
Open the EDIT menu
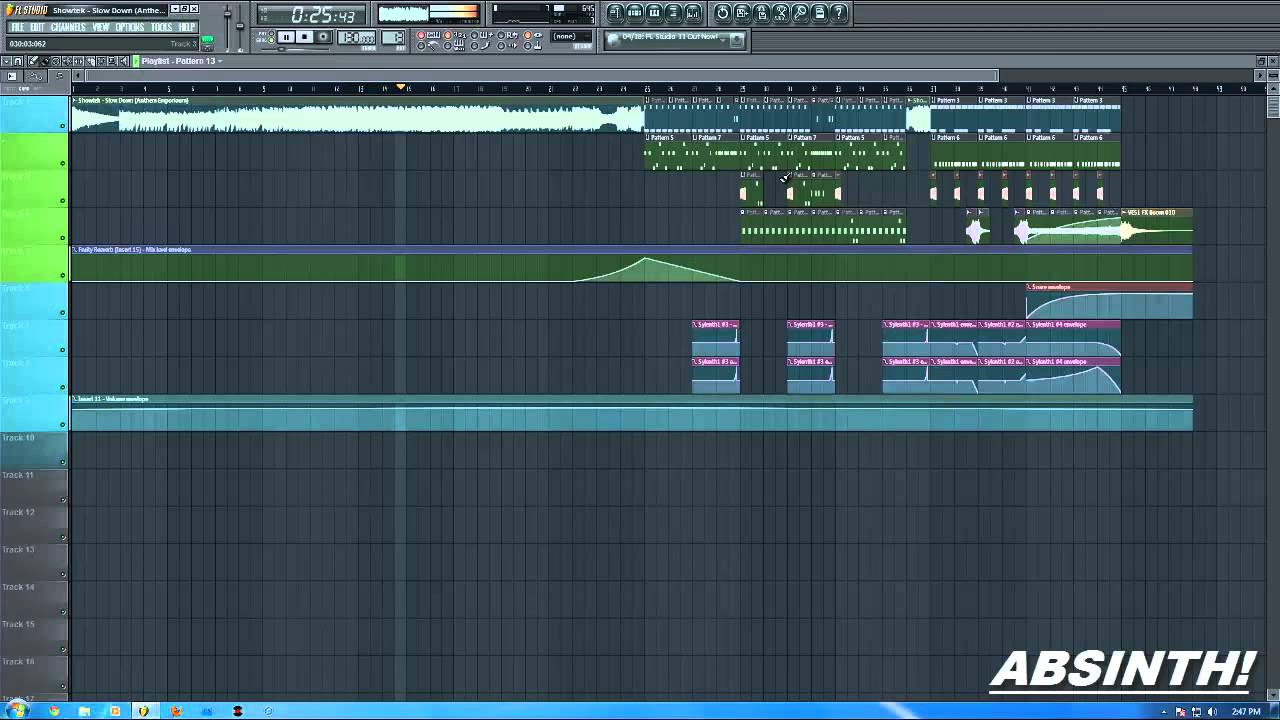point(37,27)
